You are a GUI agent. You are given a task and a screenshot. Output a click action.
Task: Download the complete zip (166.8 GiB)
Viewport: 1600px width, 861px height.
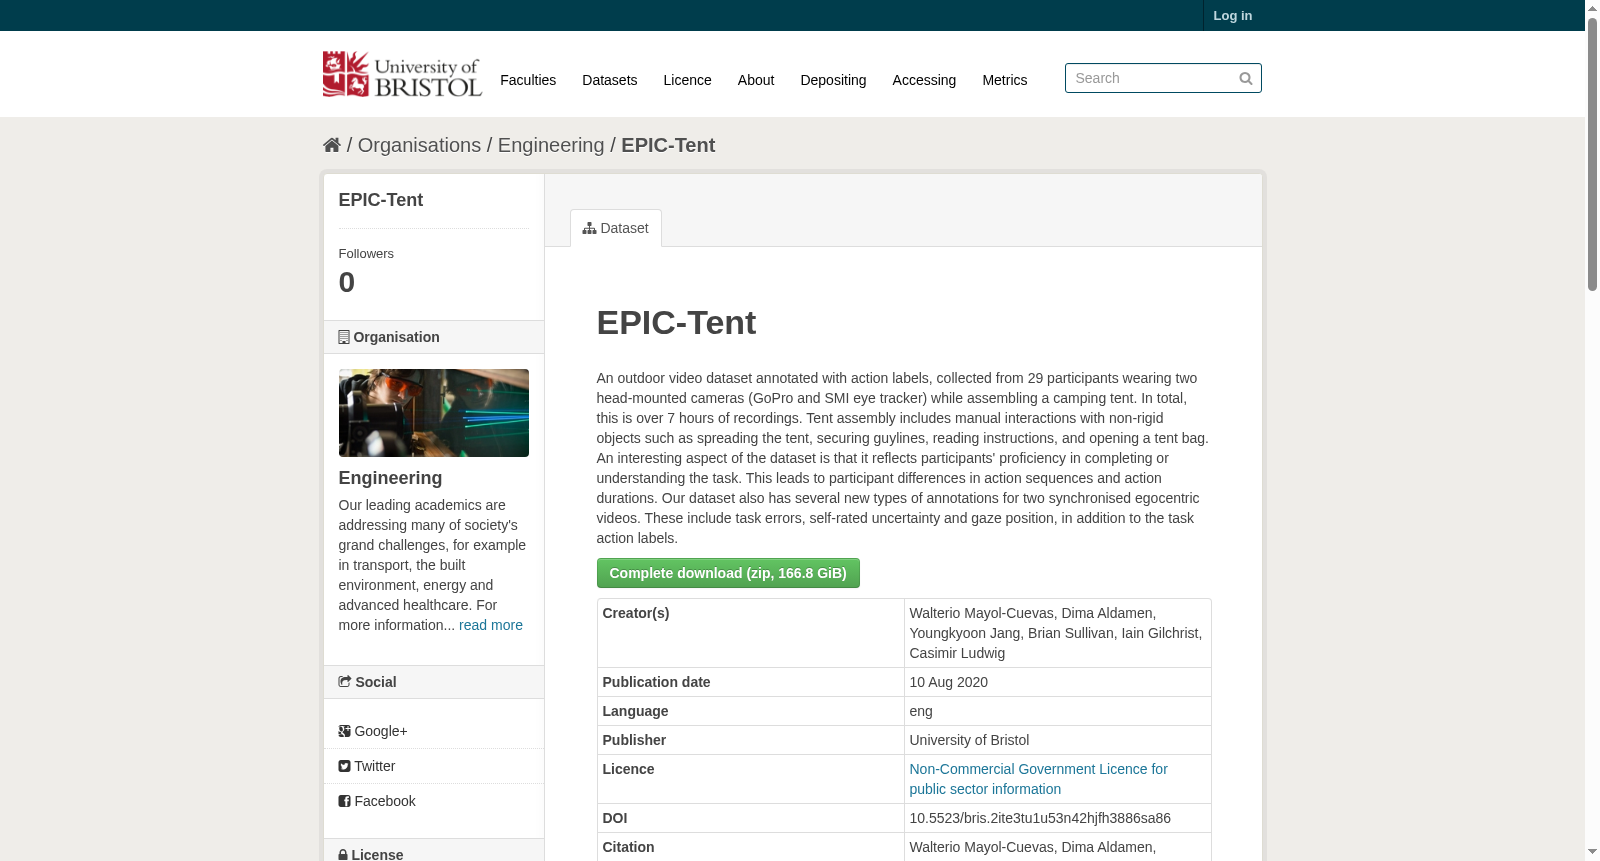coord(728,573)
